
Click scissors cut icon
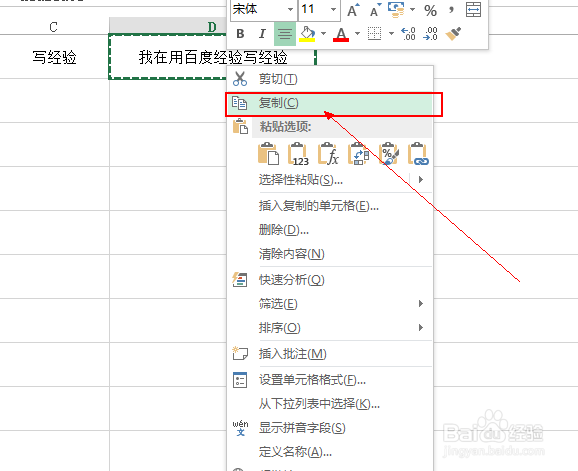coord(240,79)
